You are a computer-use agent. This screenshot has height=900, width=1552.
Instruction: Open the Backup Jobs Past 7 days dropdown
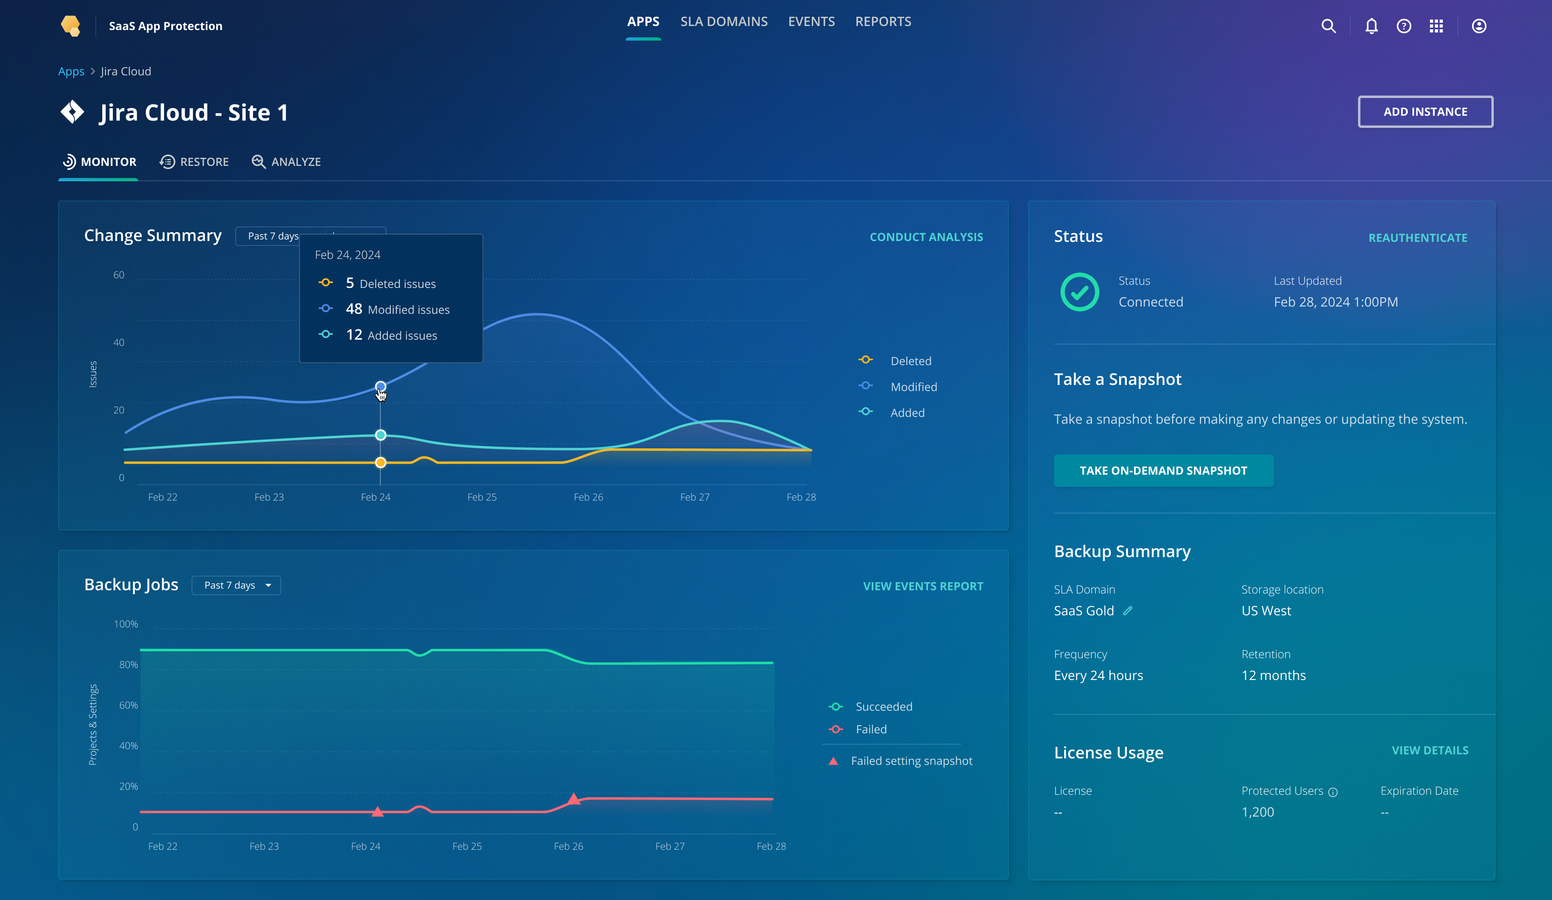tap(236, 585)
